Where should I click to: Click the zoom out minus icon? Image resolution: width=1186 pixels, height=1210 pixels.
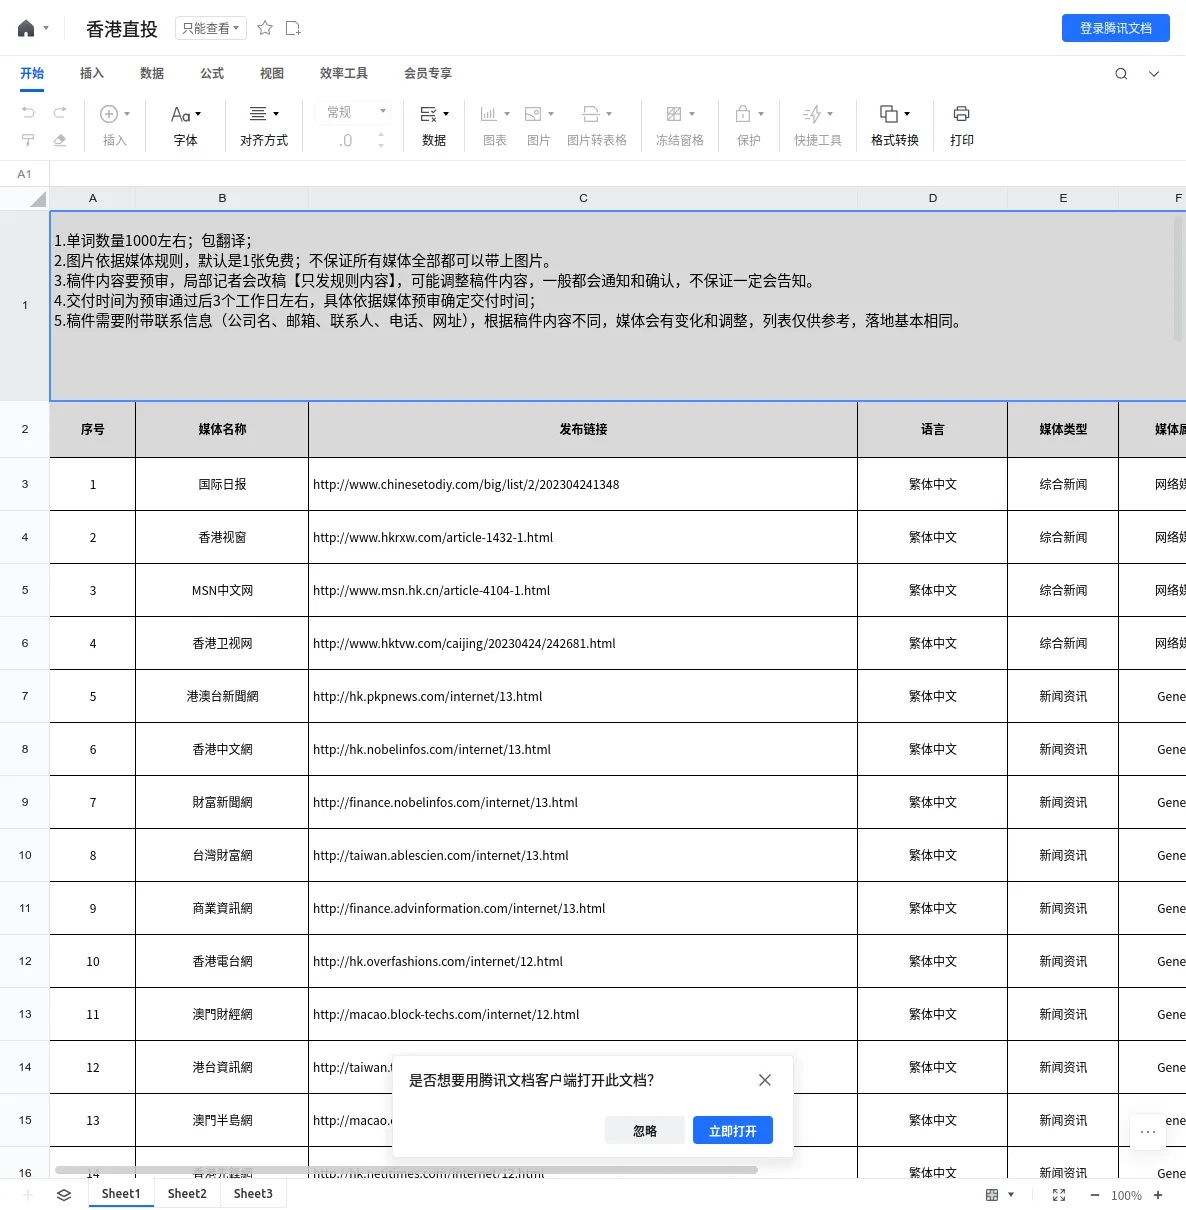pyautogui.click(x=1095, y=1195)
